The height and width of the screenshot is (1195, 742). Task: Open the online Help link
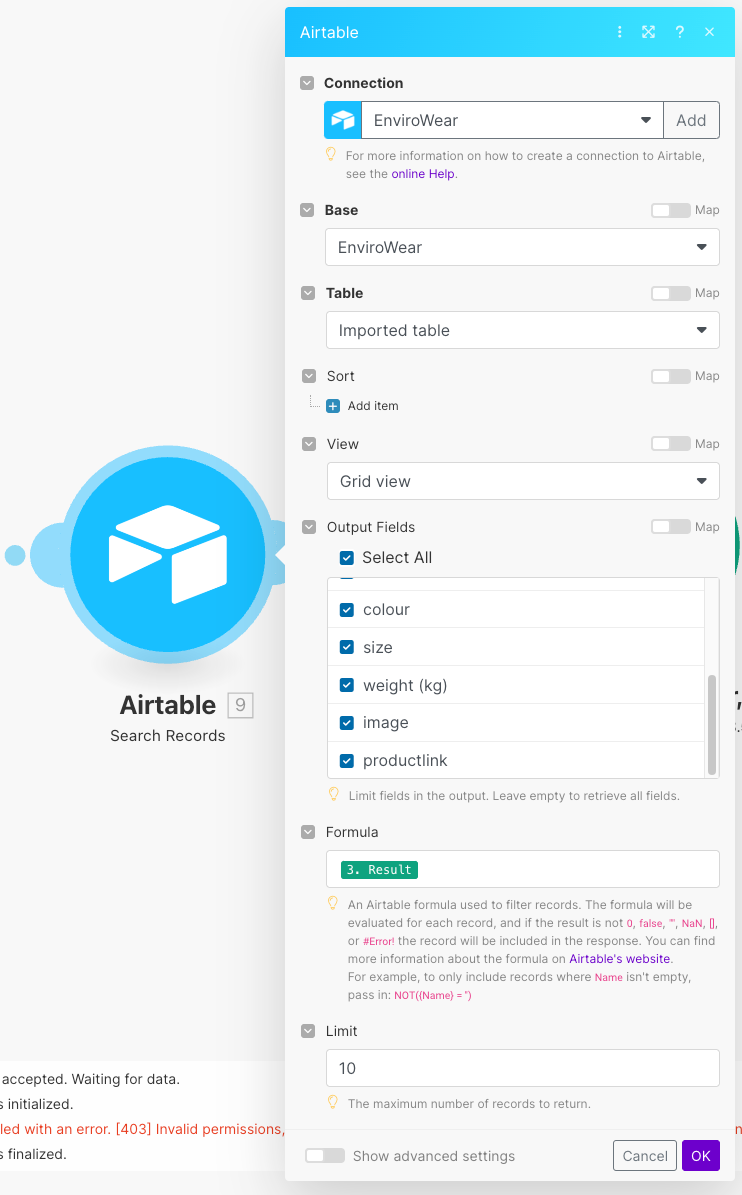coord(423,174)
